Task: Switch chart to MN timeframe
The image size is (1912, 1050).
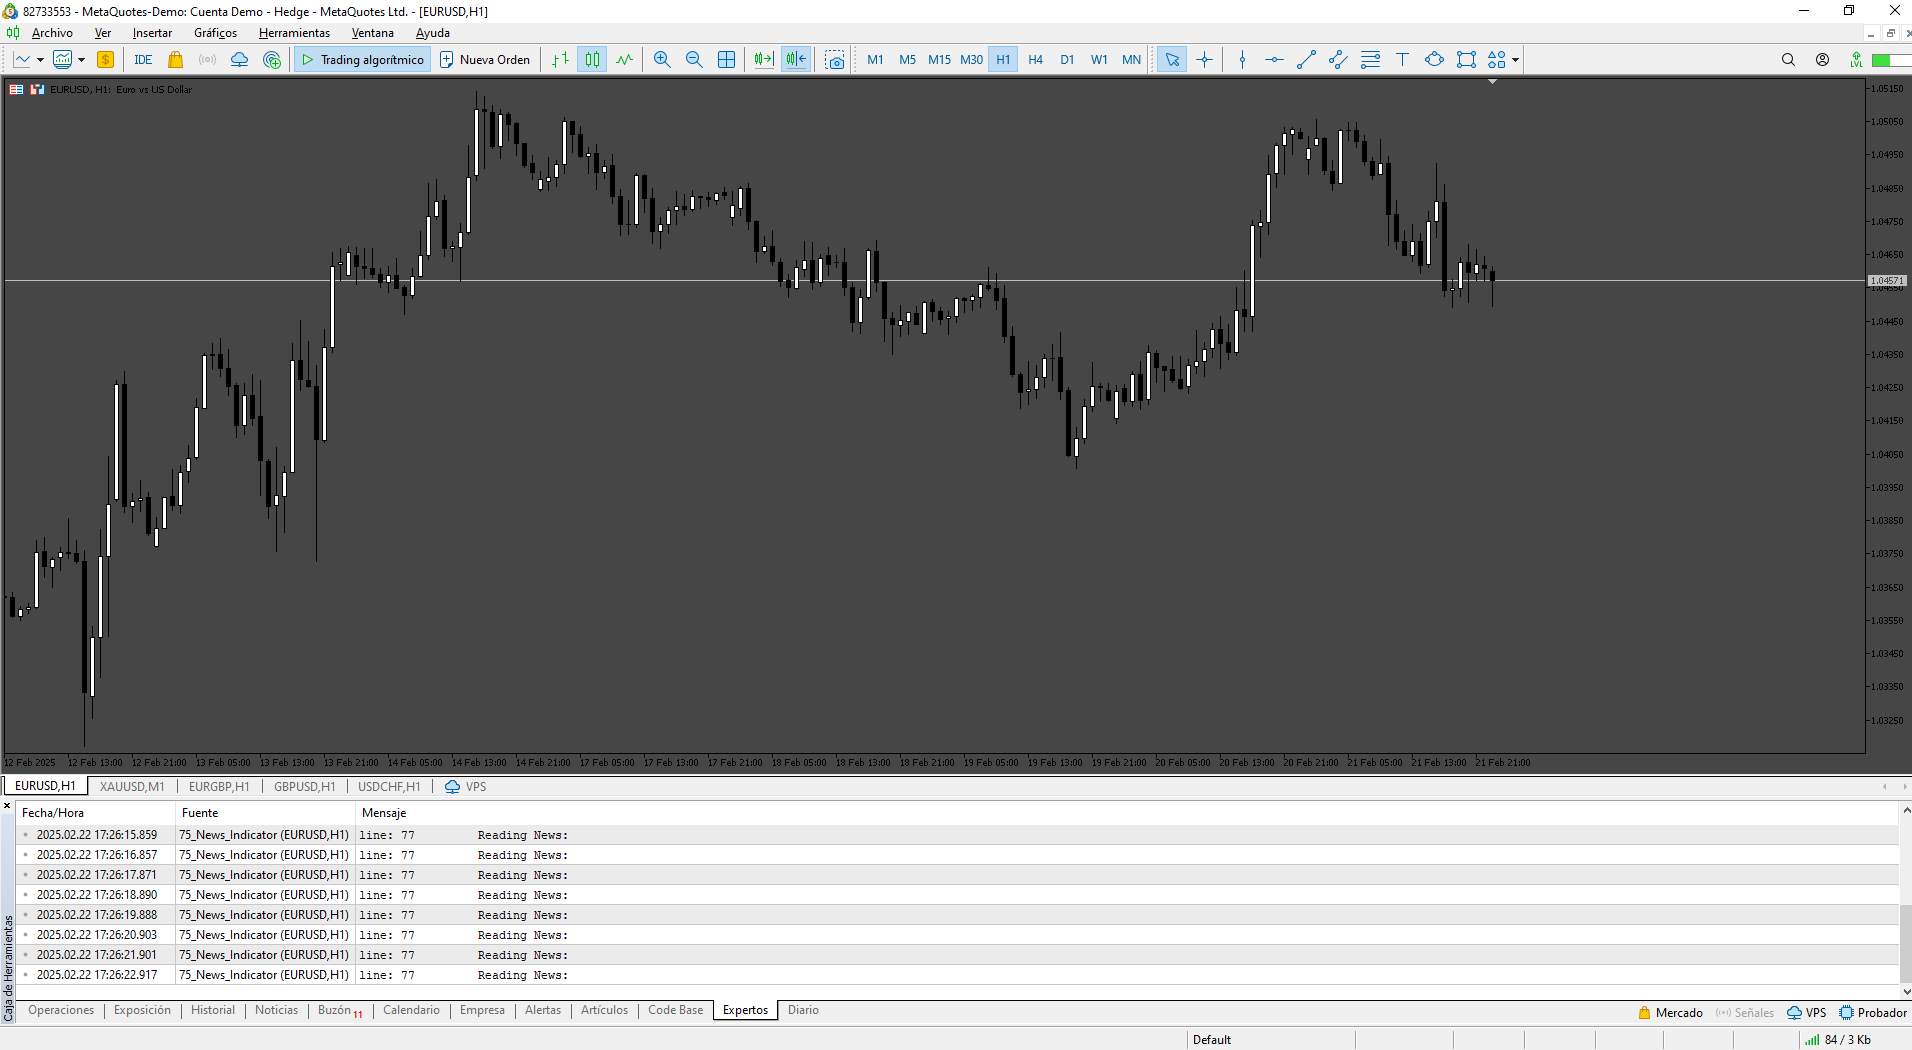Action: (1131, 60)
